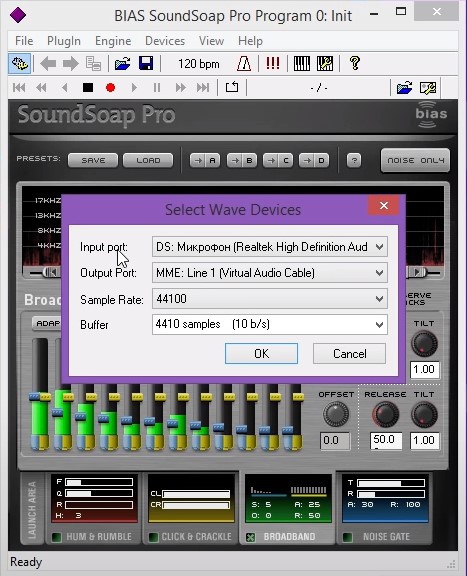Expand the Input port dropdown
Viewport: 467px width, 576px height.
[x=270, y=247]
